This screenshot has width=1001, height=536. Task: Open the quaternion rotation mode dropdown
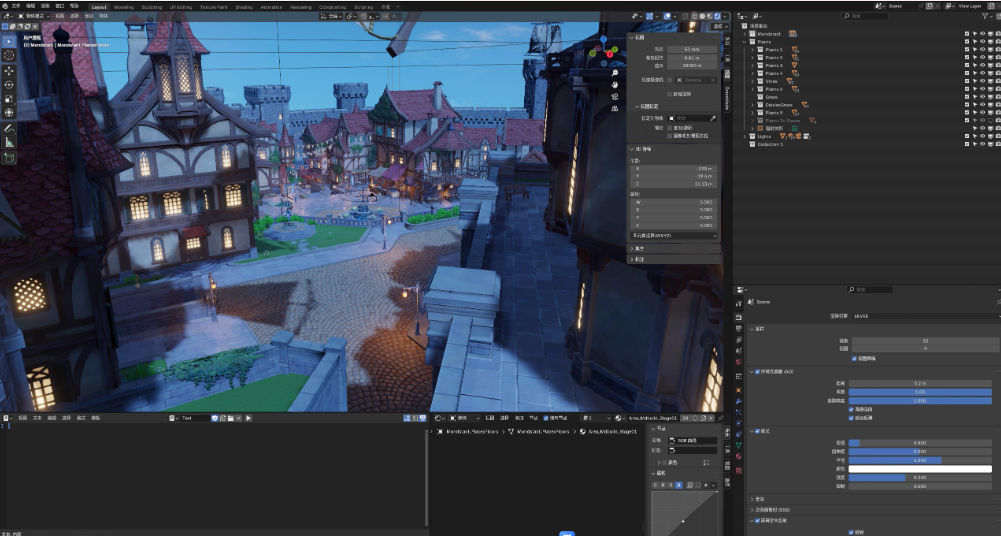click(x=677, y=235)
